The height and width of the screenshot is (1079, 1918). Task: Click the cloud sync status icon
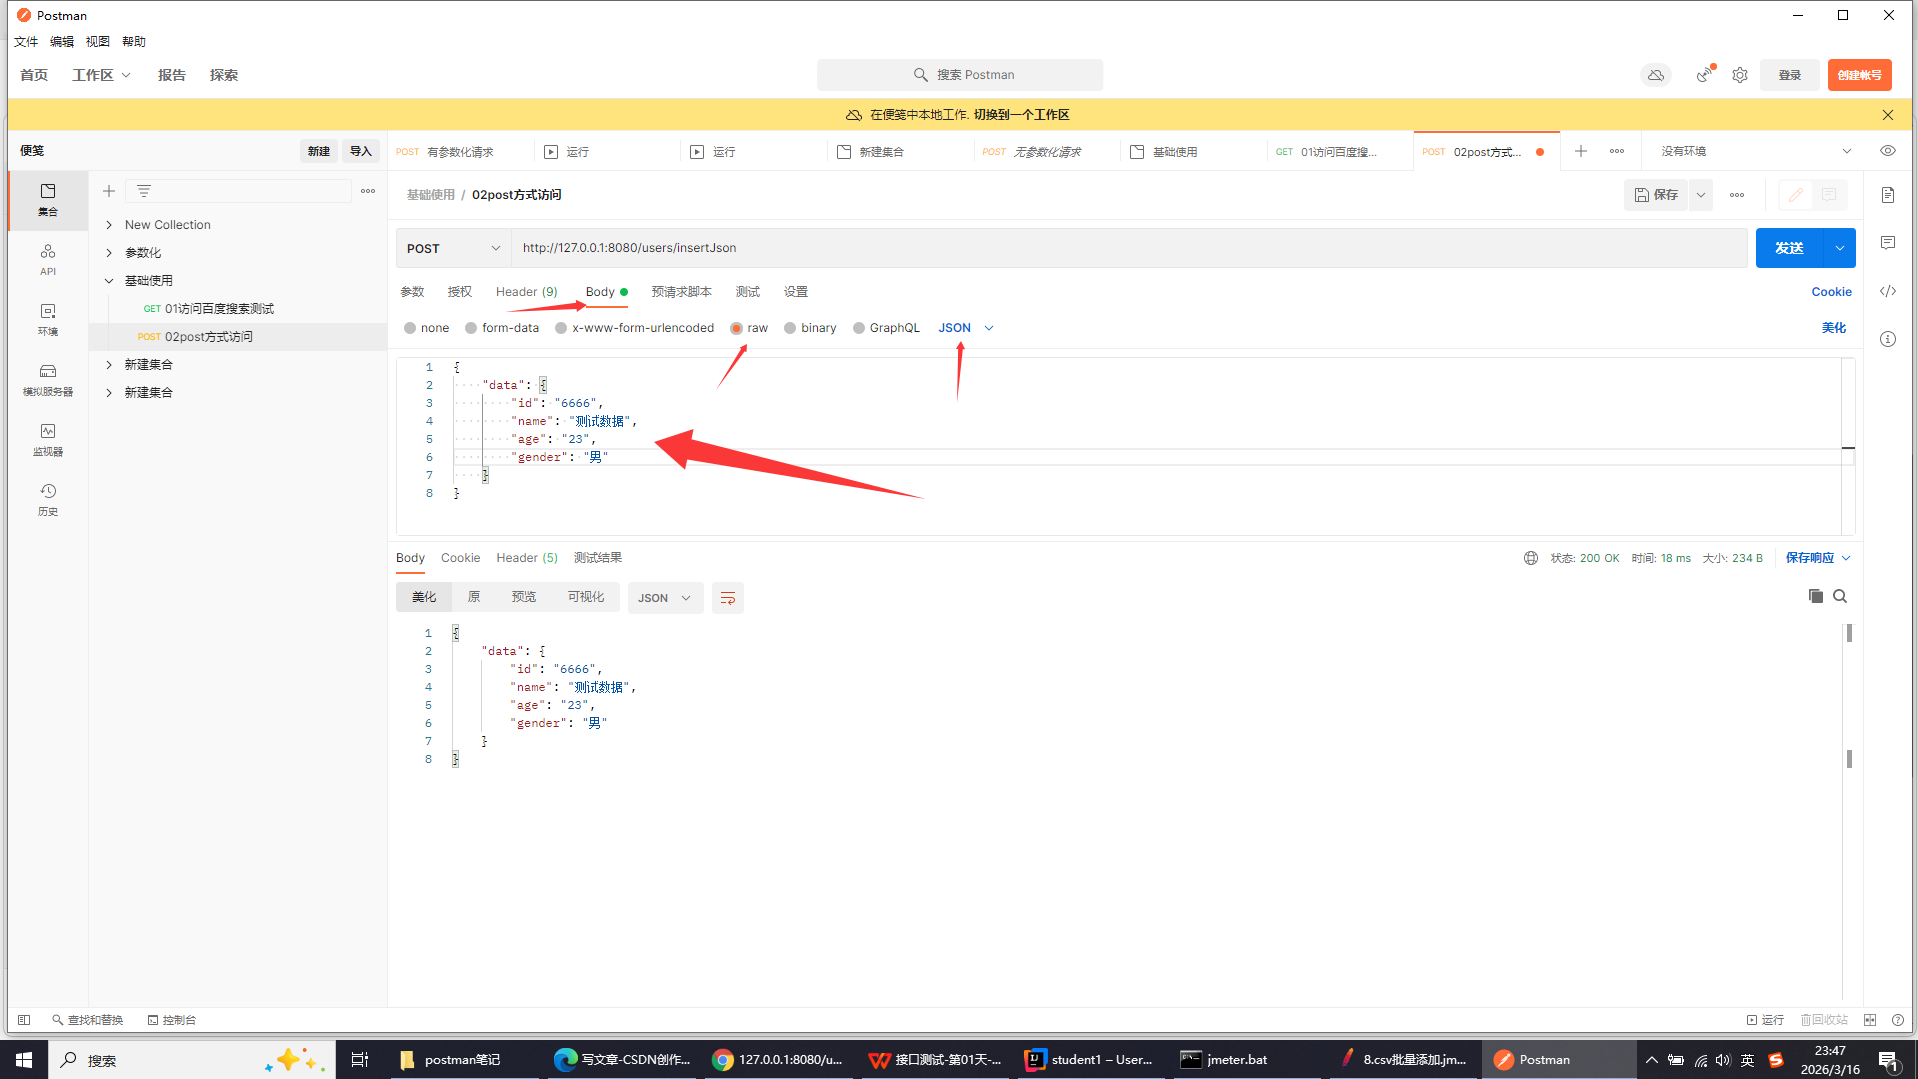point(1656,75)
